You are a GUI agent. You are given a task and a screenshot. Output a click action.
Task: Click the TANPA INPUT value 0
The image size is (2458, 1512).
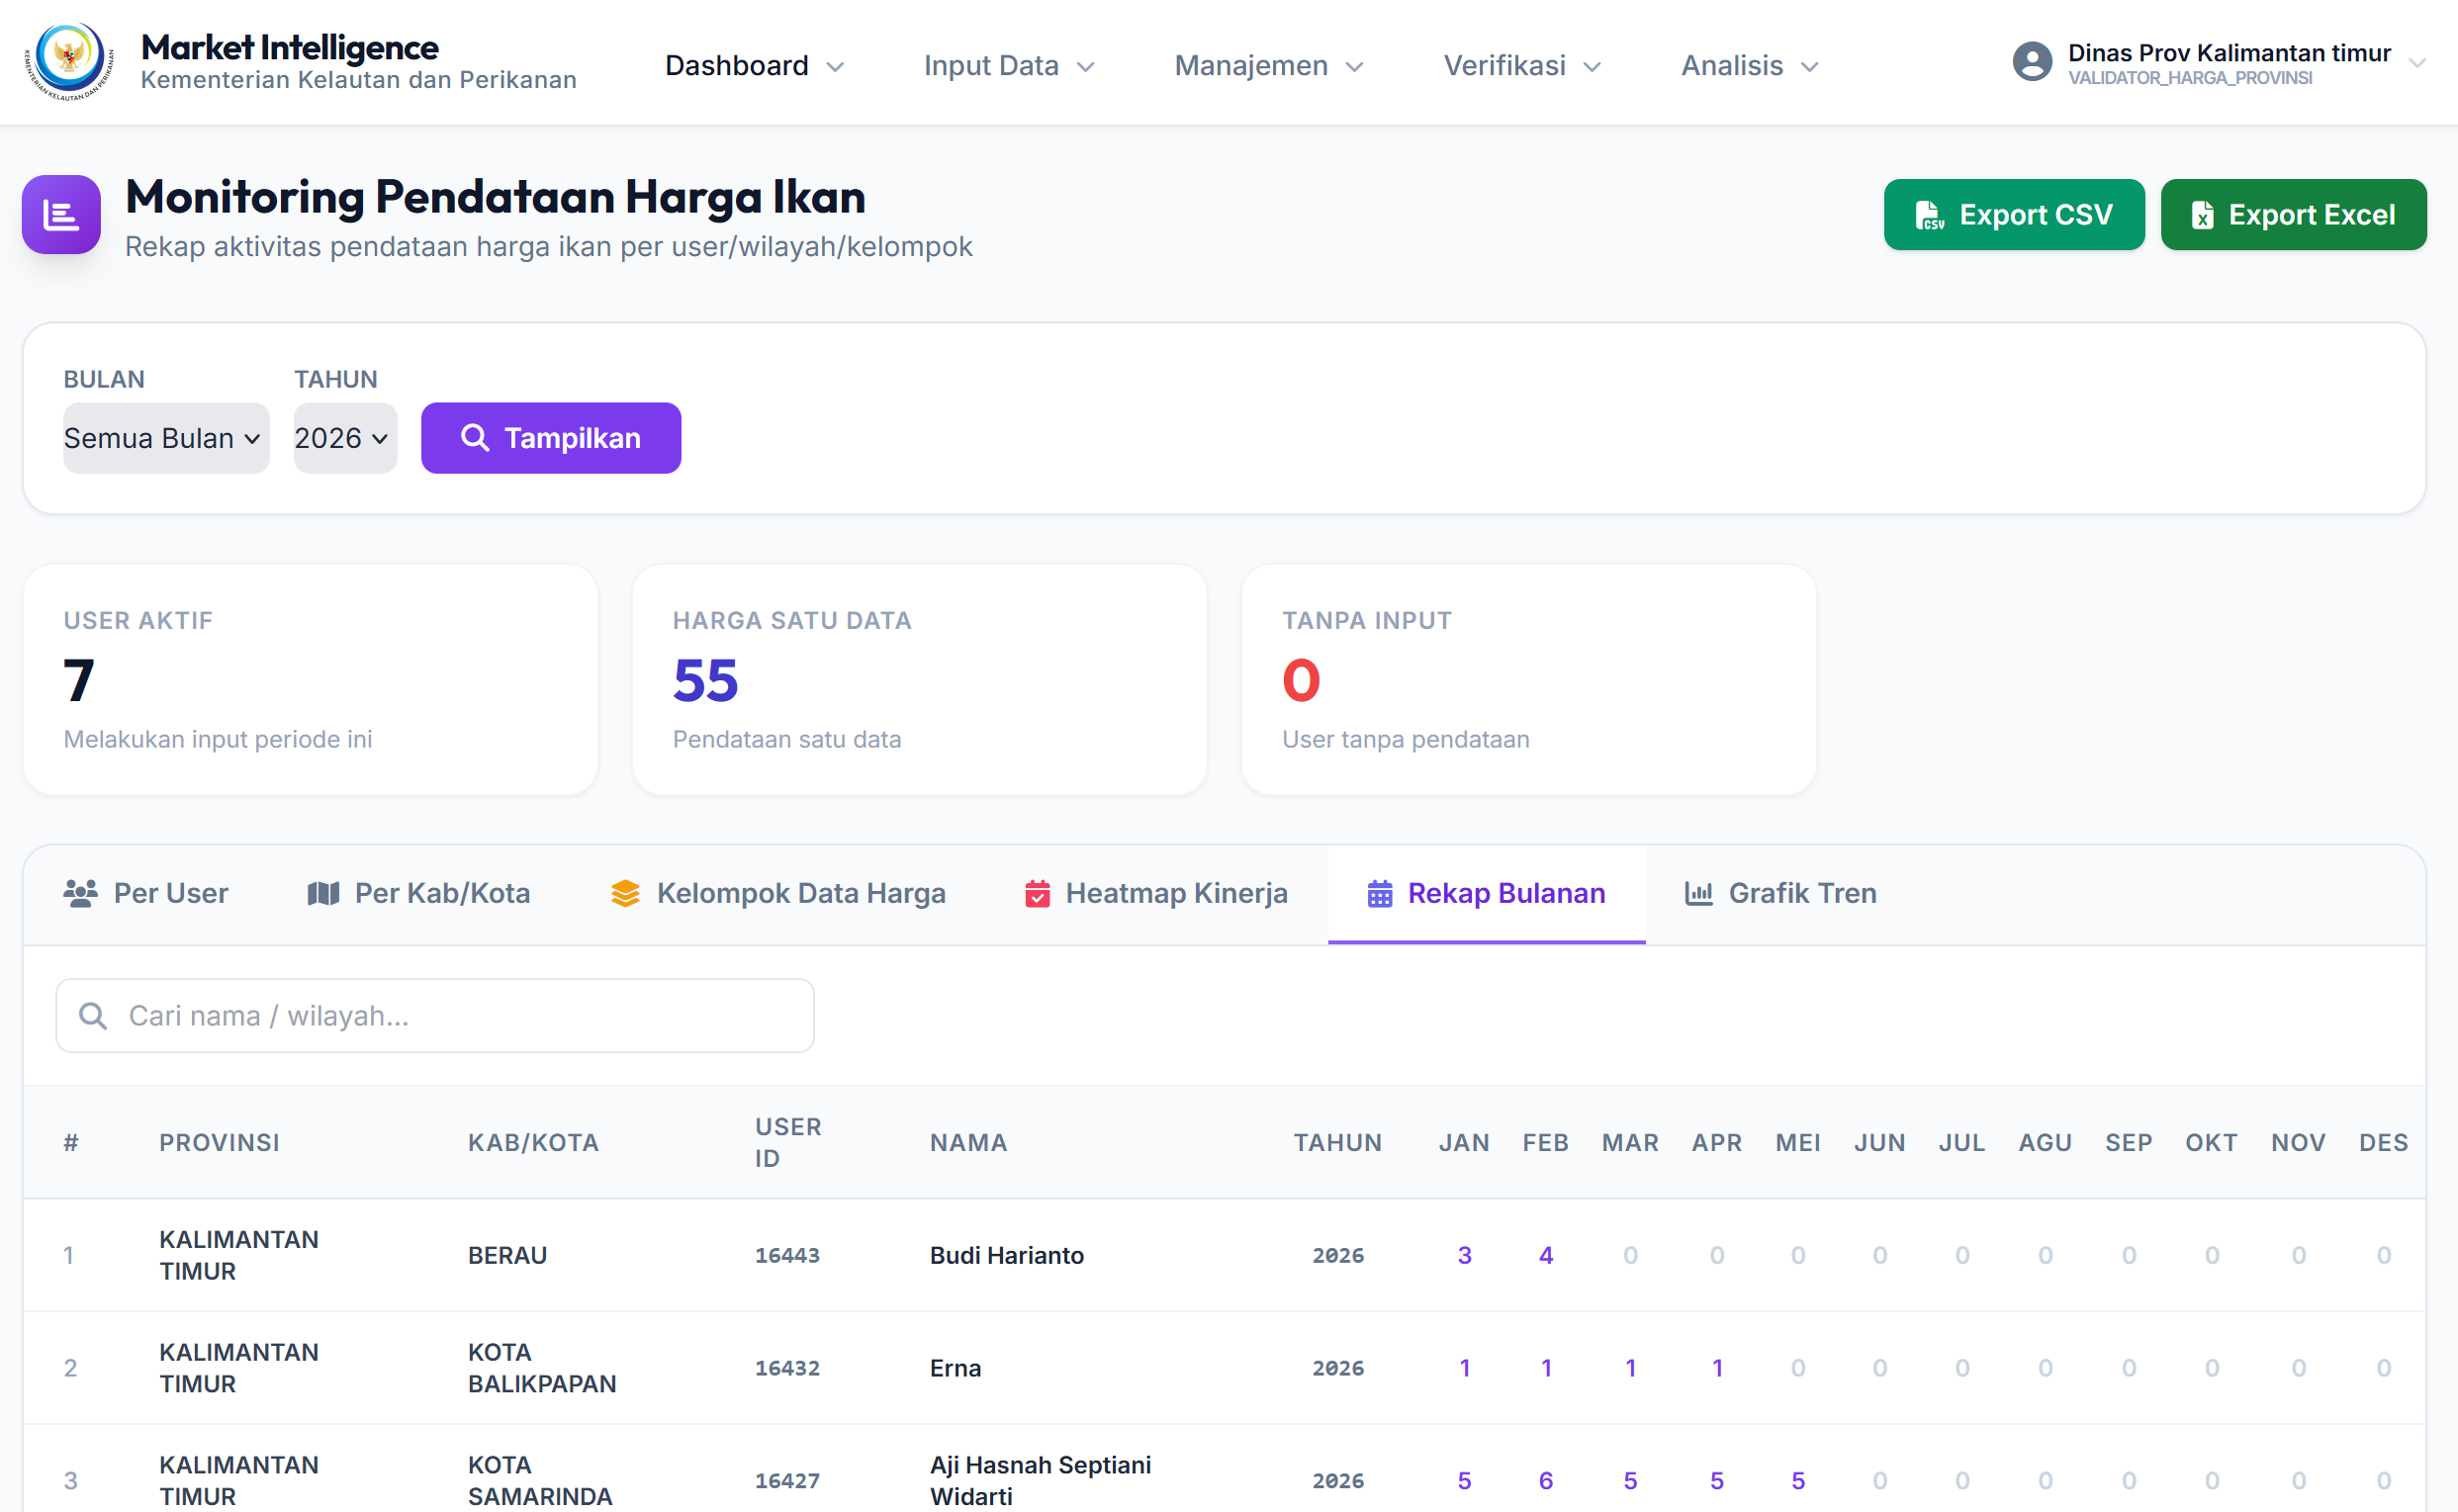pos(1301,681)
